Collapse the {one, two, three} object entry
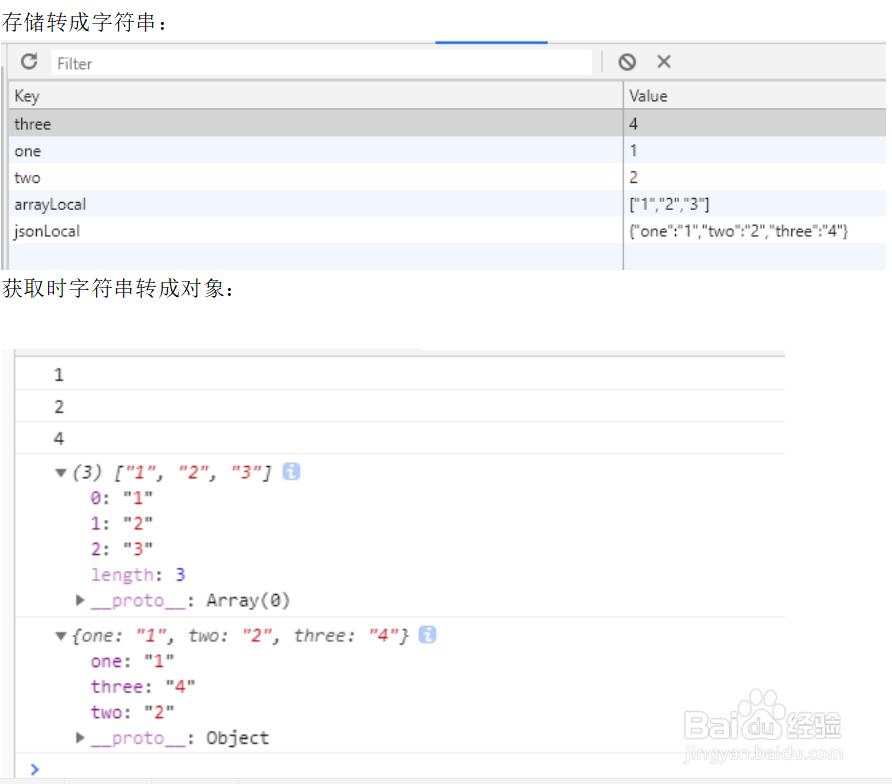892x784 pixels. [x=61, y=636]
